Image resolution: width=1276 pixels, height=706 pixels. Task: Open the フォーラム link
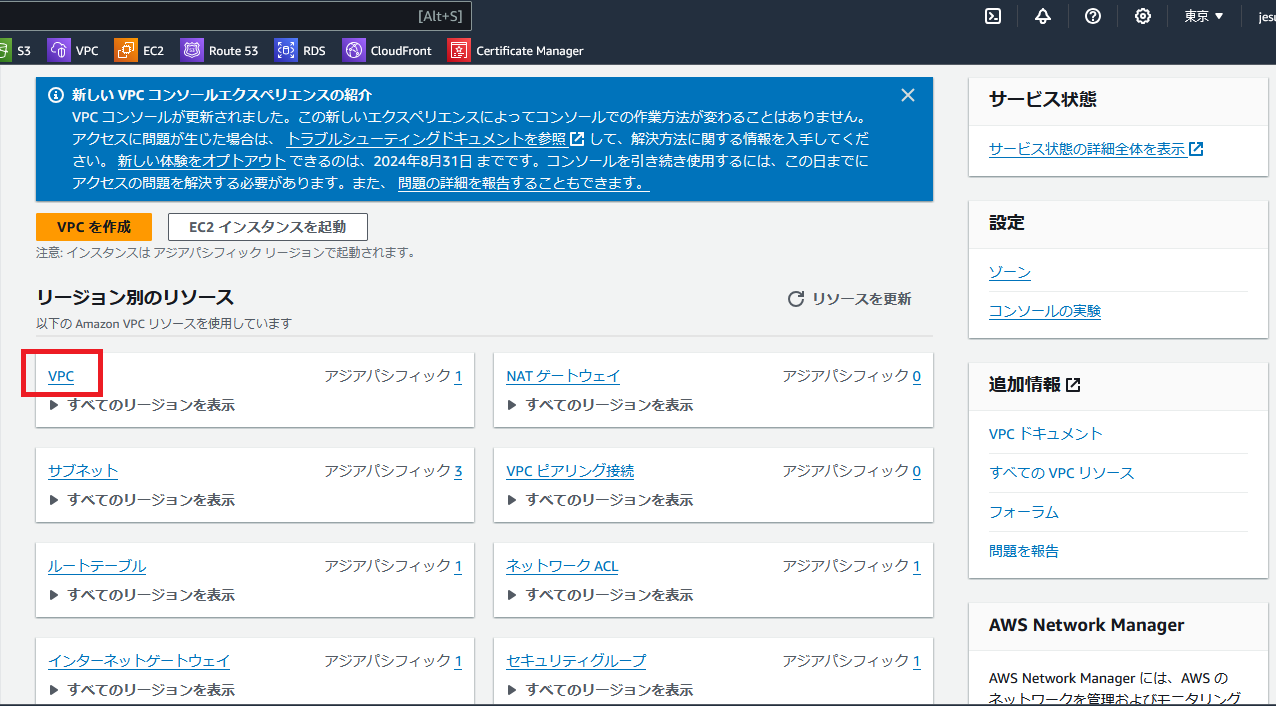(1024, 512)
